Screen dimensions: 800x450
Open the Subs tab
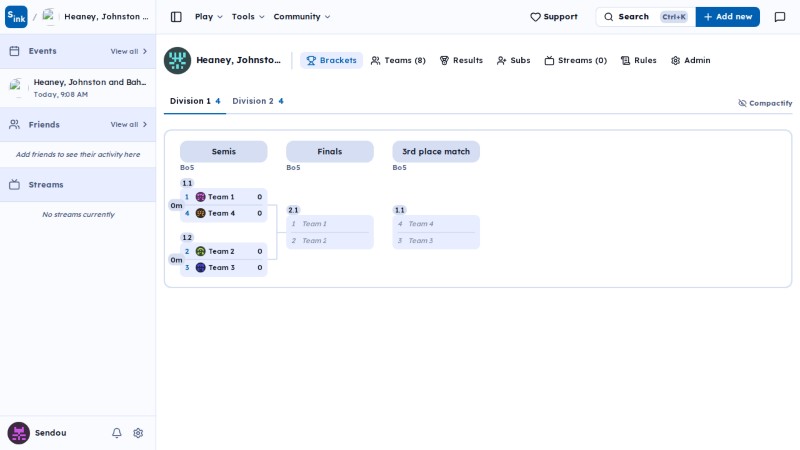(513, 60)
